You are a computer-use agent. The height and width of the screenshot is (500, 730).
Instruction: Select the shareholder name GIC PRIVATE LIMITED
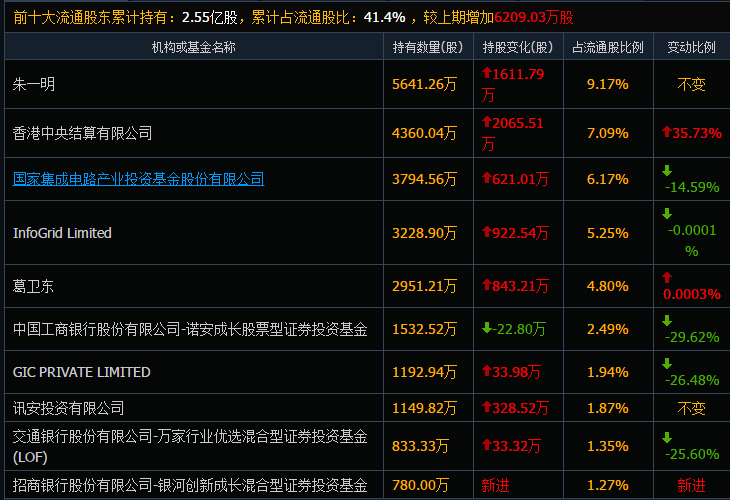pos(81,372)
